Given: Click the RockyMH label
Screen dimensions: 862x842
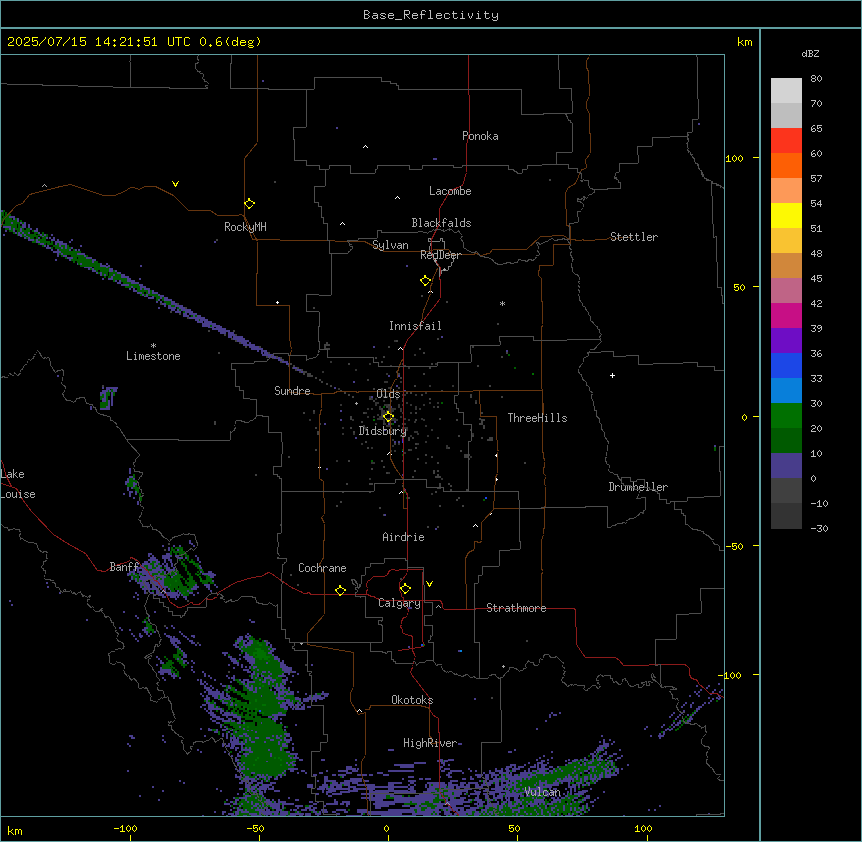Looking at the screenshot, I should [245, 227].
